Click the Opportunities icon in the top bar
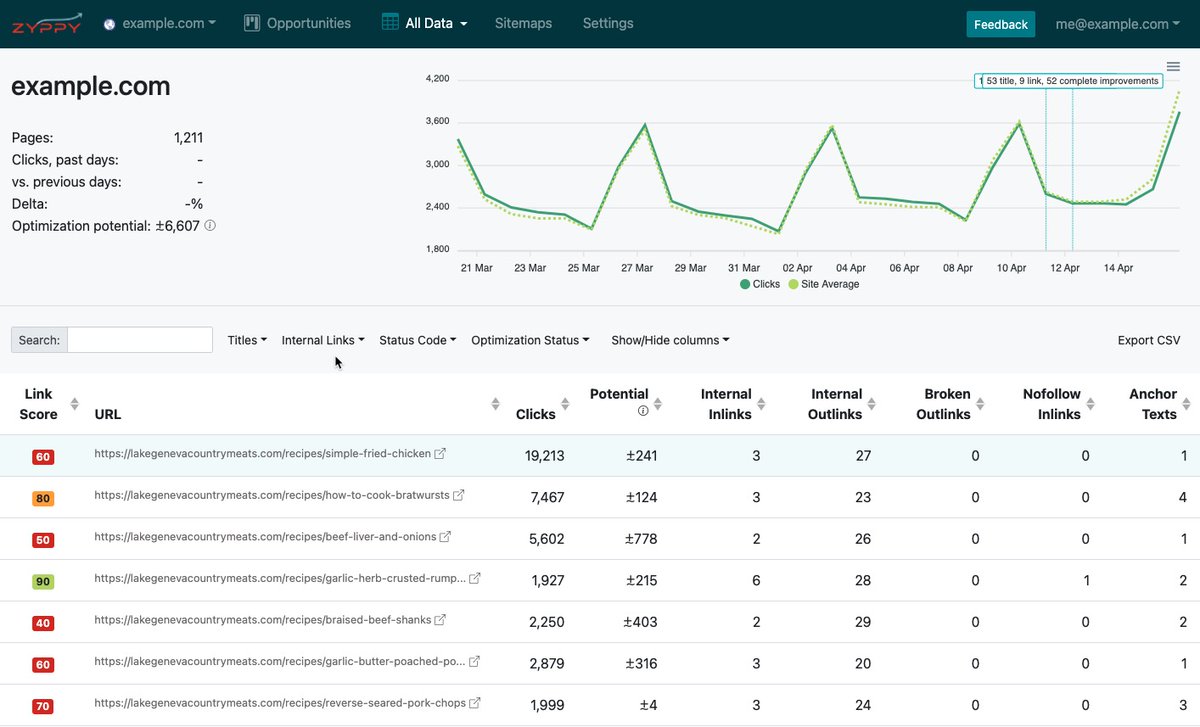The width and height of the screenshot is (1200, 727). pos(251,21)
